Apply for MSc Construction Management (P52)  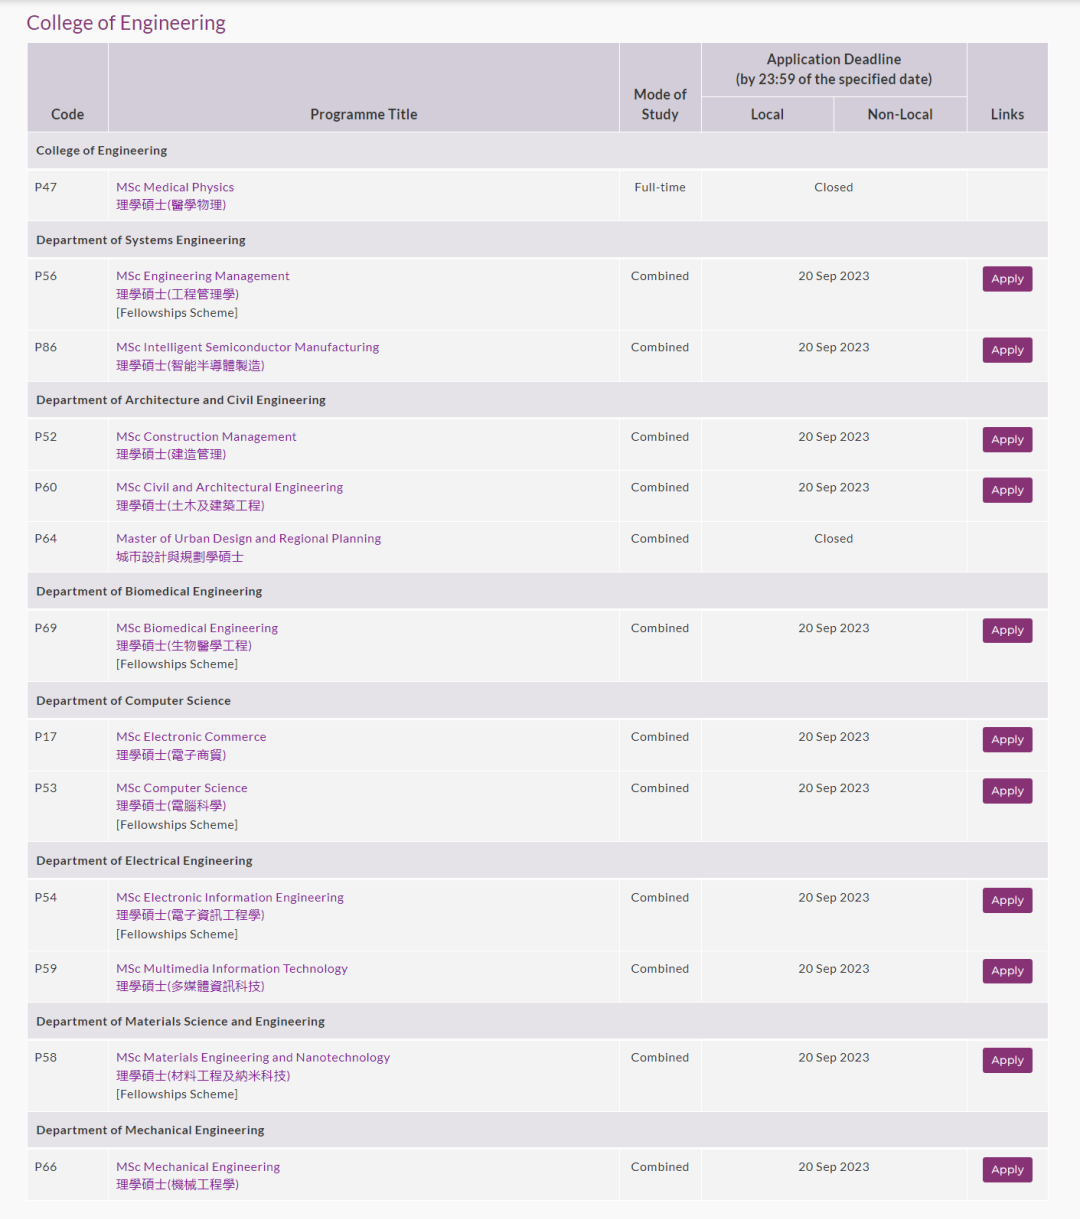[1007, 440]
